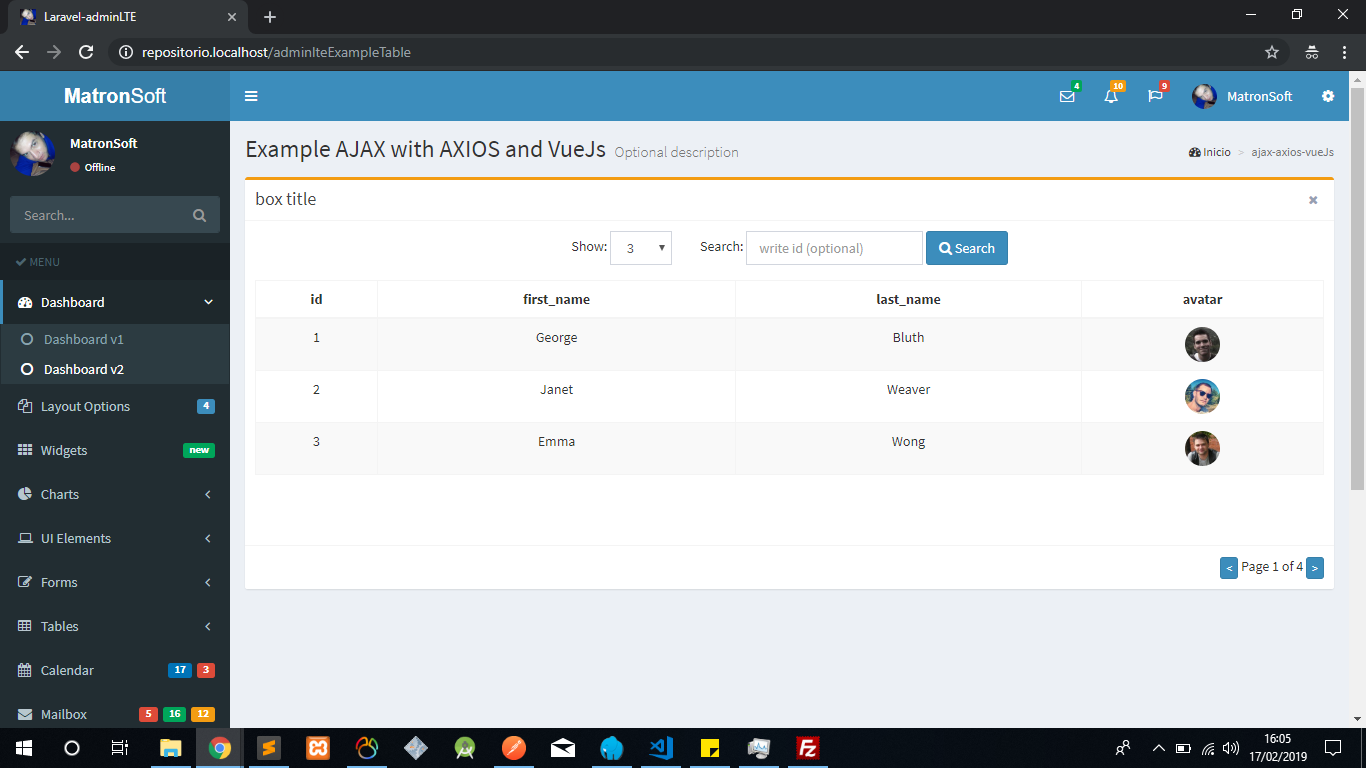The width and height of the screenshot is (1366, 768).
Task: Open Visual Studio Code from taskbar
Action: pyautogui.click(x=661, y=748)
